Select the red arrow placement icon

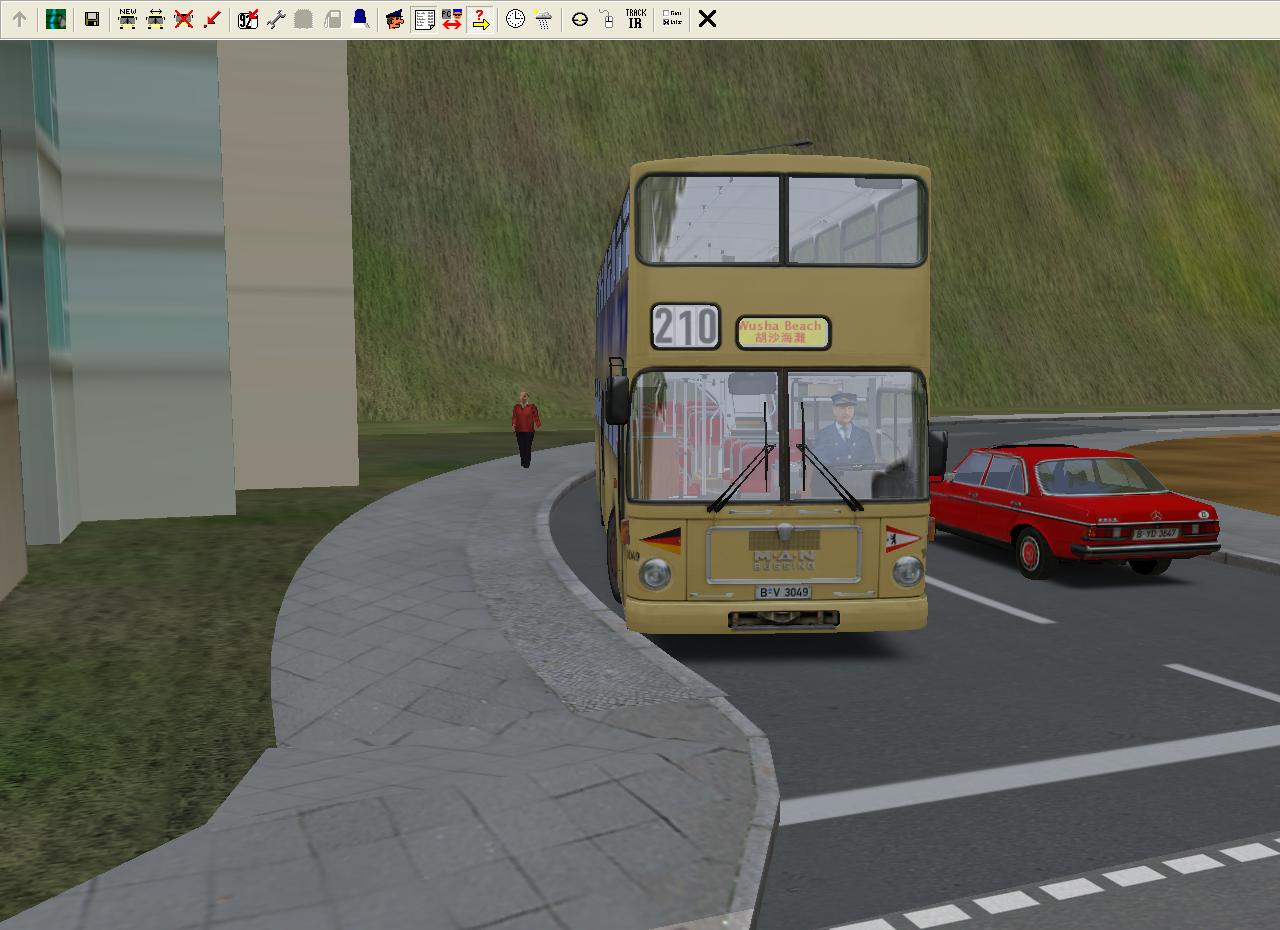pos(211,19)
